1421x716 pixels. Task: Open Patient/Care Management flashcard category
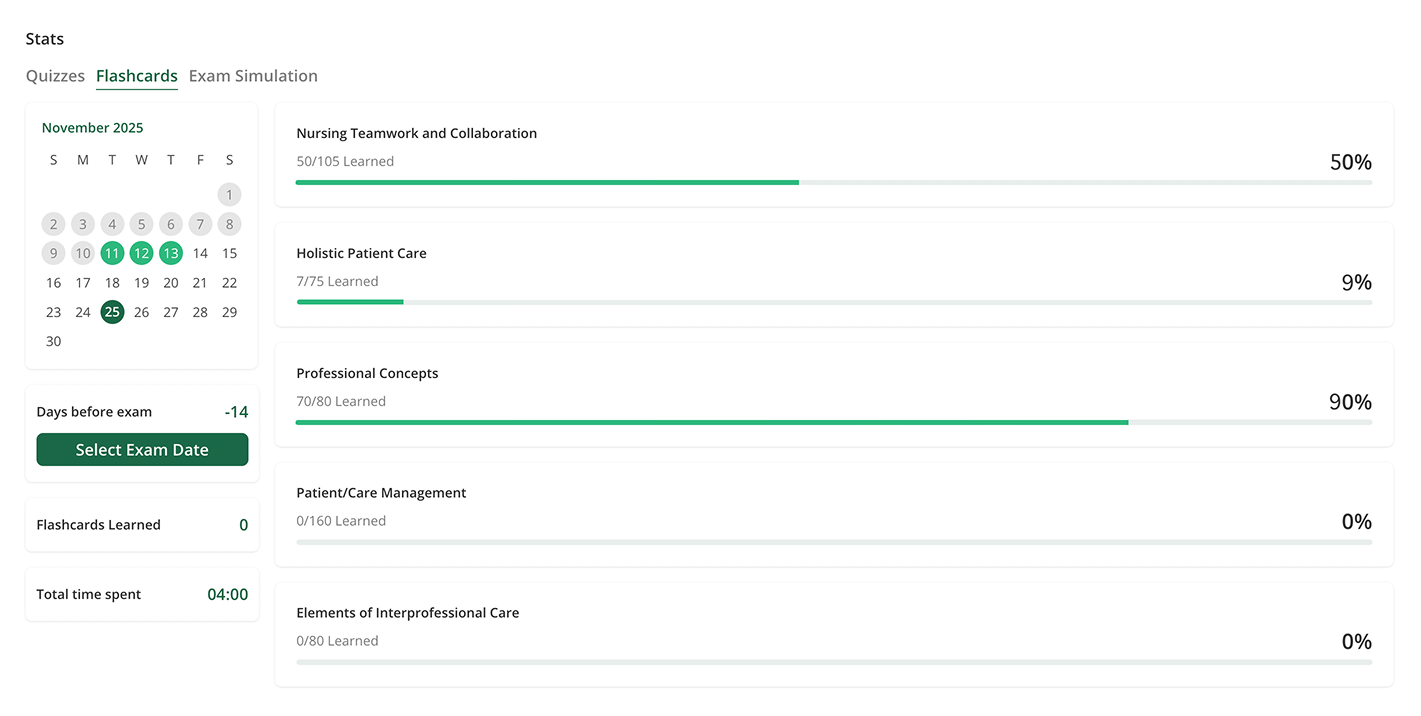tap(833, 514)
